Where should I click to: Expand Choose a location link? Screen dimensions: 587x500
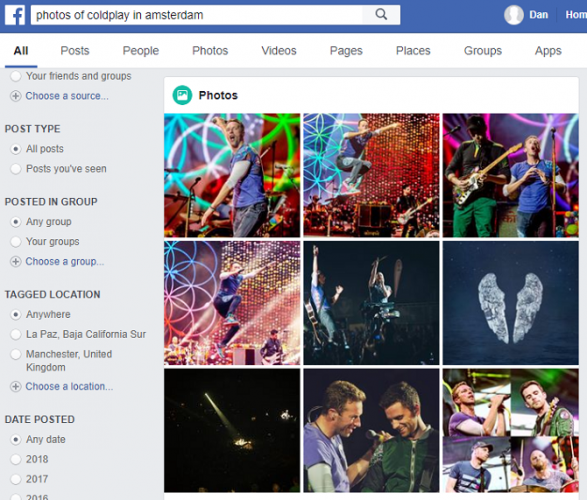tap(69, 387)
